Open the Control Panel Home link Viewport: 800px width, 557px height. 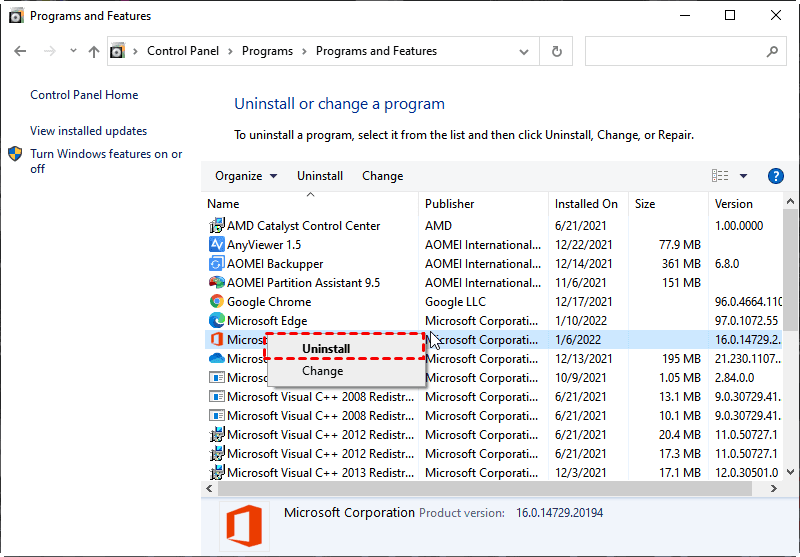click(x=84, y=95)
